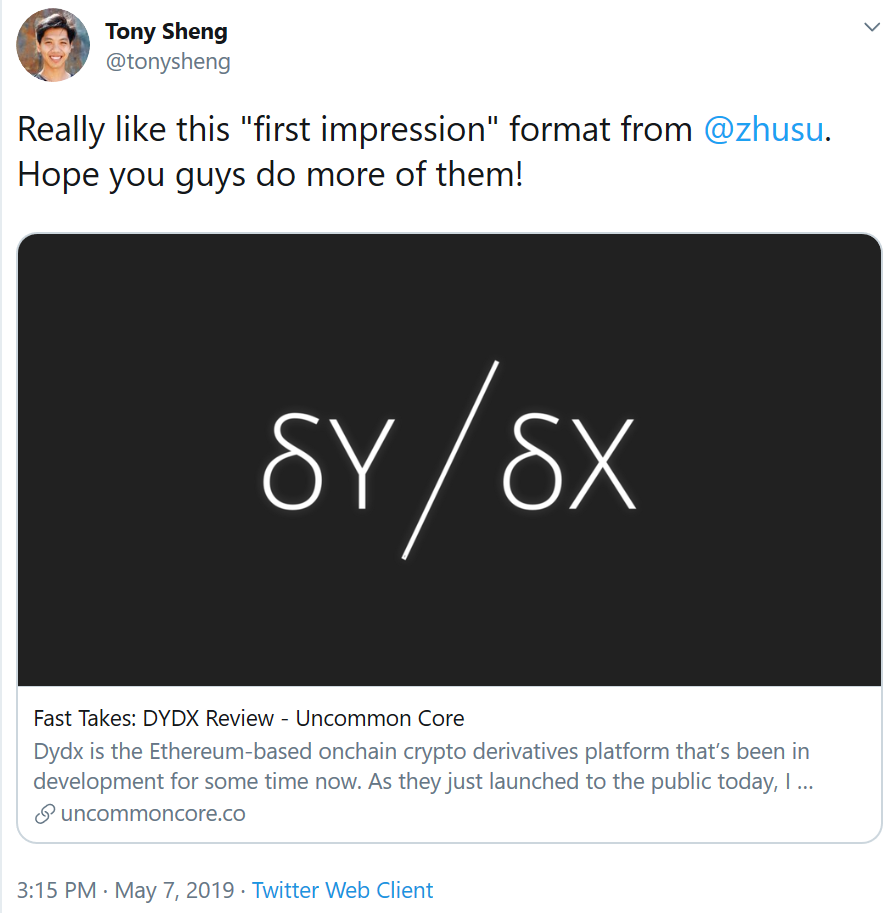Click the May 7, 2019 date
Screen dimensions: 890x913
point(175,890)
